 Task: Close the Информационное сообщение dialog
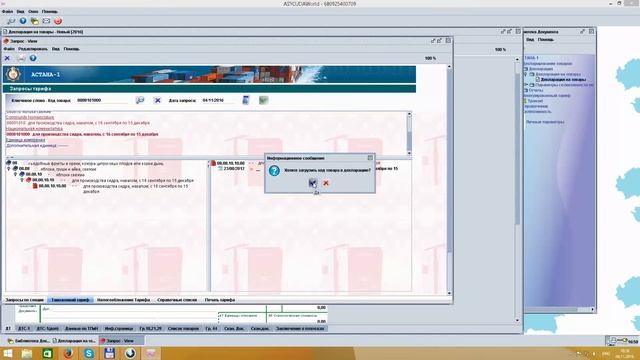370,158
